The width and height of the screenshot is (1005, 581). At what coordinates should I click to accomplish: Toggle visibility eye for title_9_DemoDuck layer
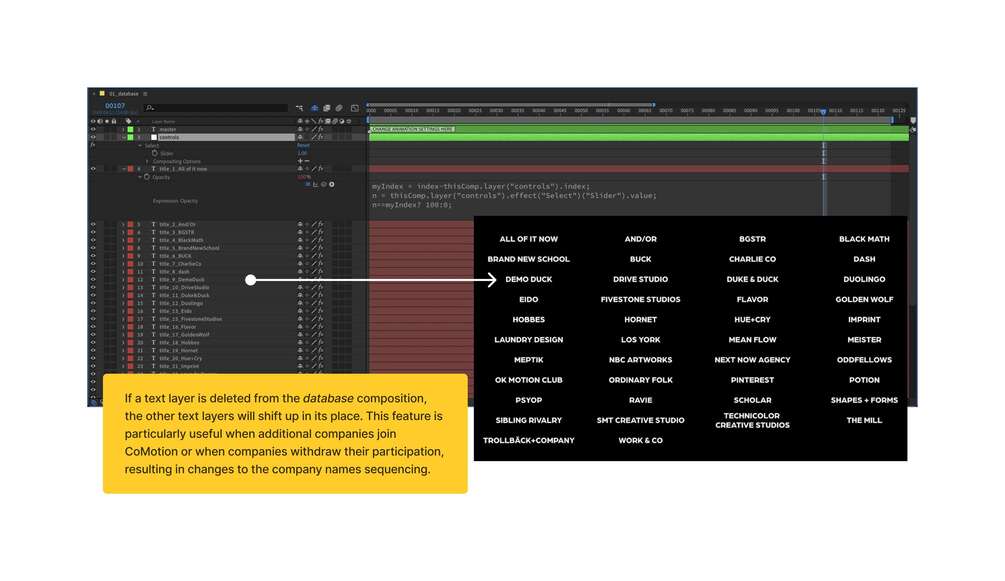tap(93, 280)
